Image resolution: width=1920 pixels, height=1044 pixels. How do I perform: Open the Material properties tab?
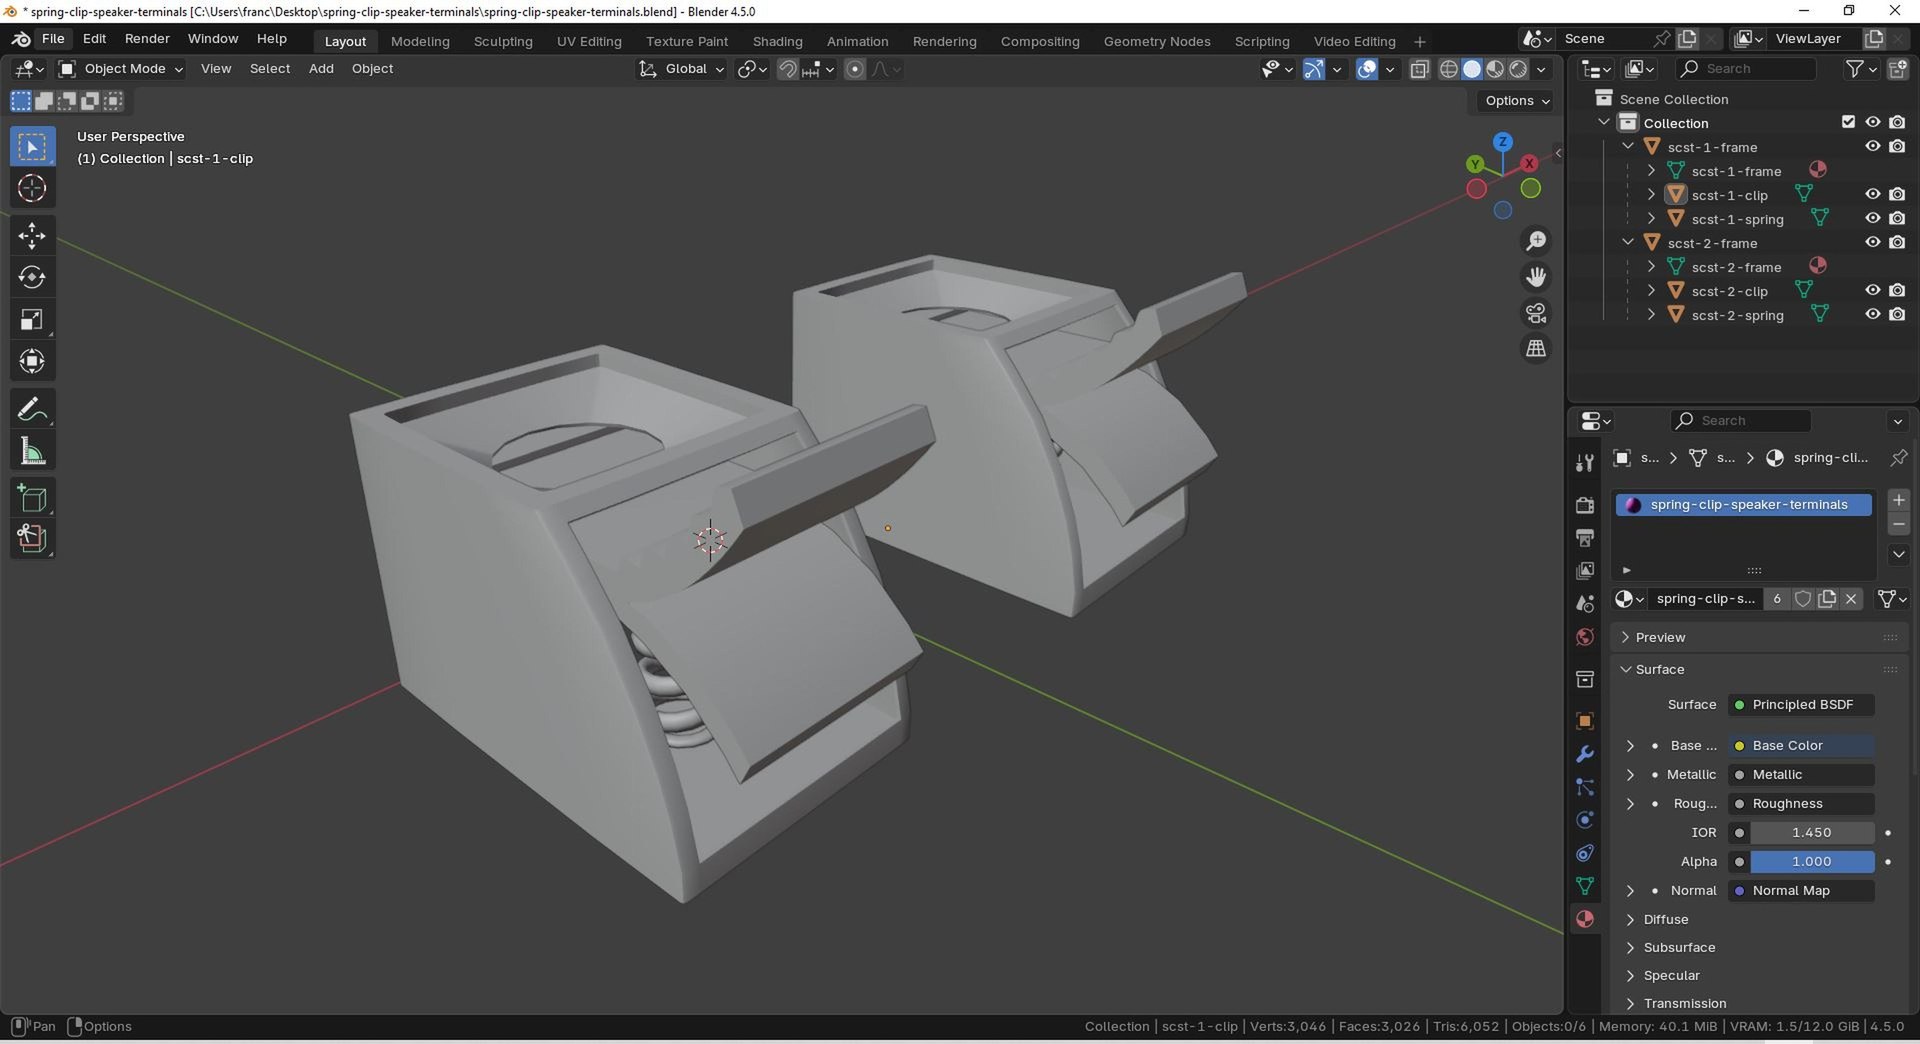coord(1584,919)
